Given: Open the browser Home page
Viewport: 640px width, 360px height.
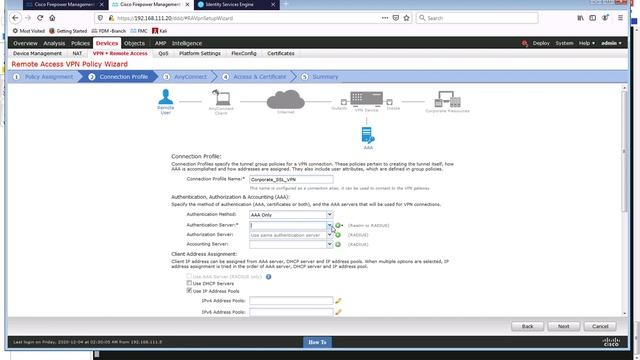Looking at the screenshot, I should pyautogui.click(x=52, y=18).
